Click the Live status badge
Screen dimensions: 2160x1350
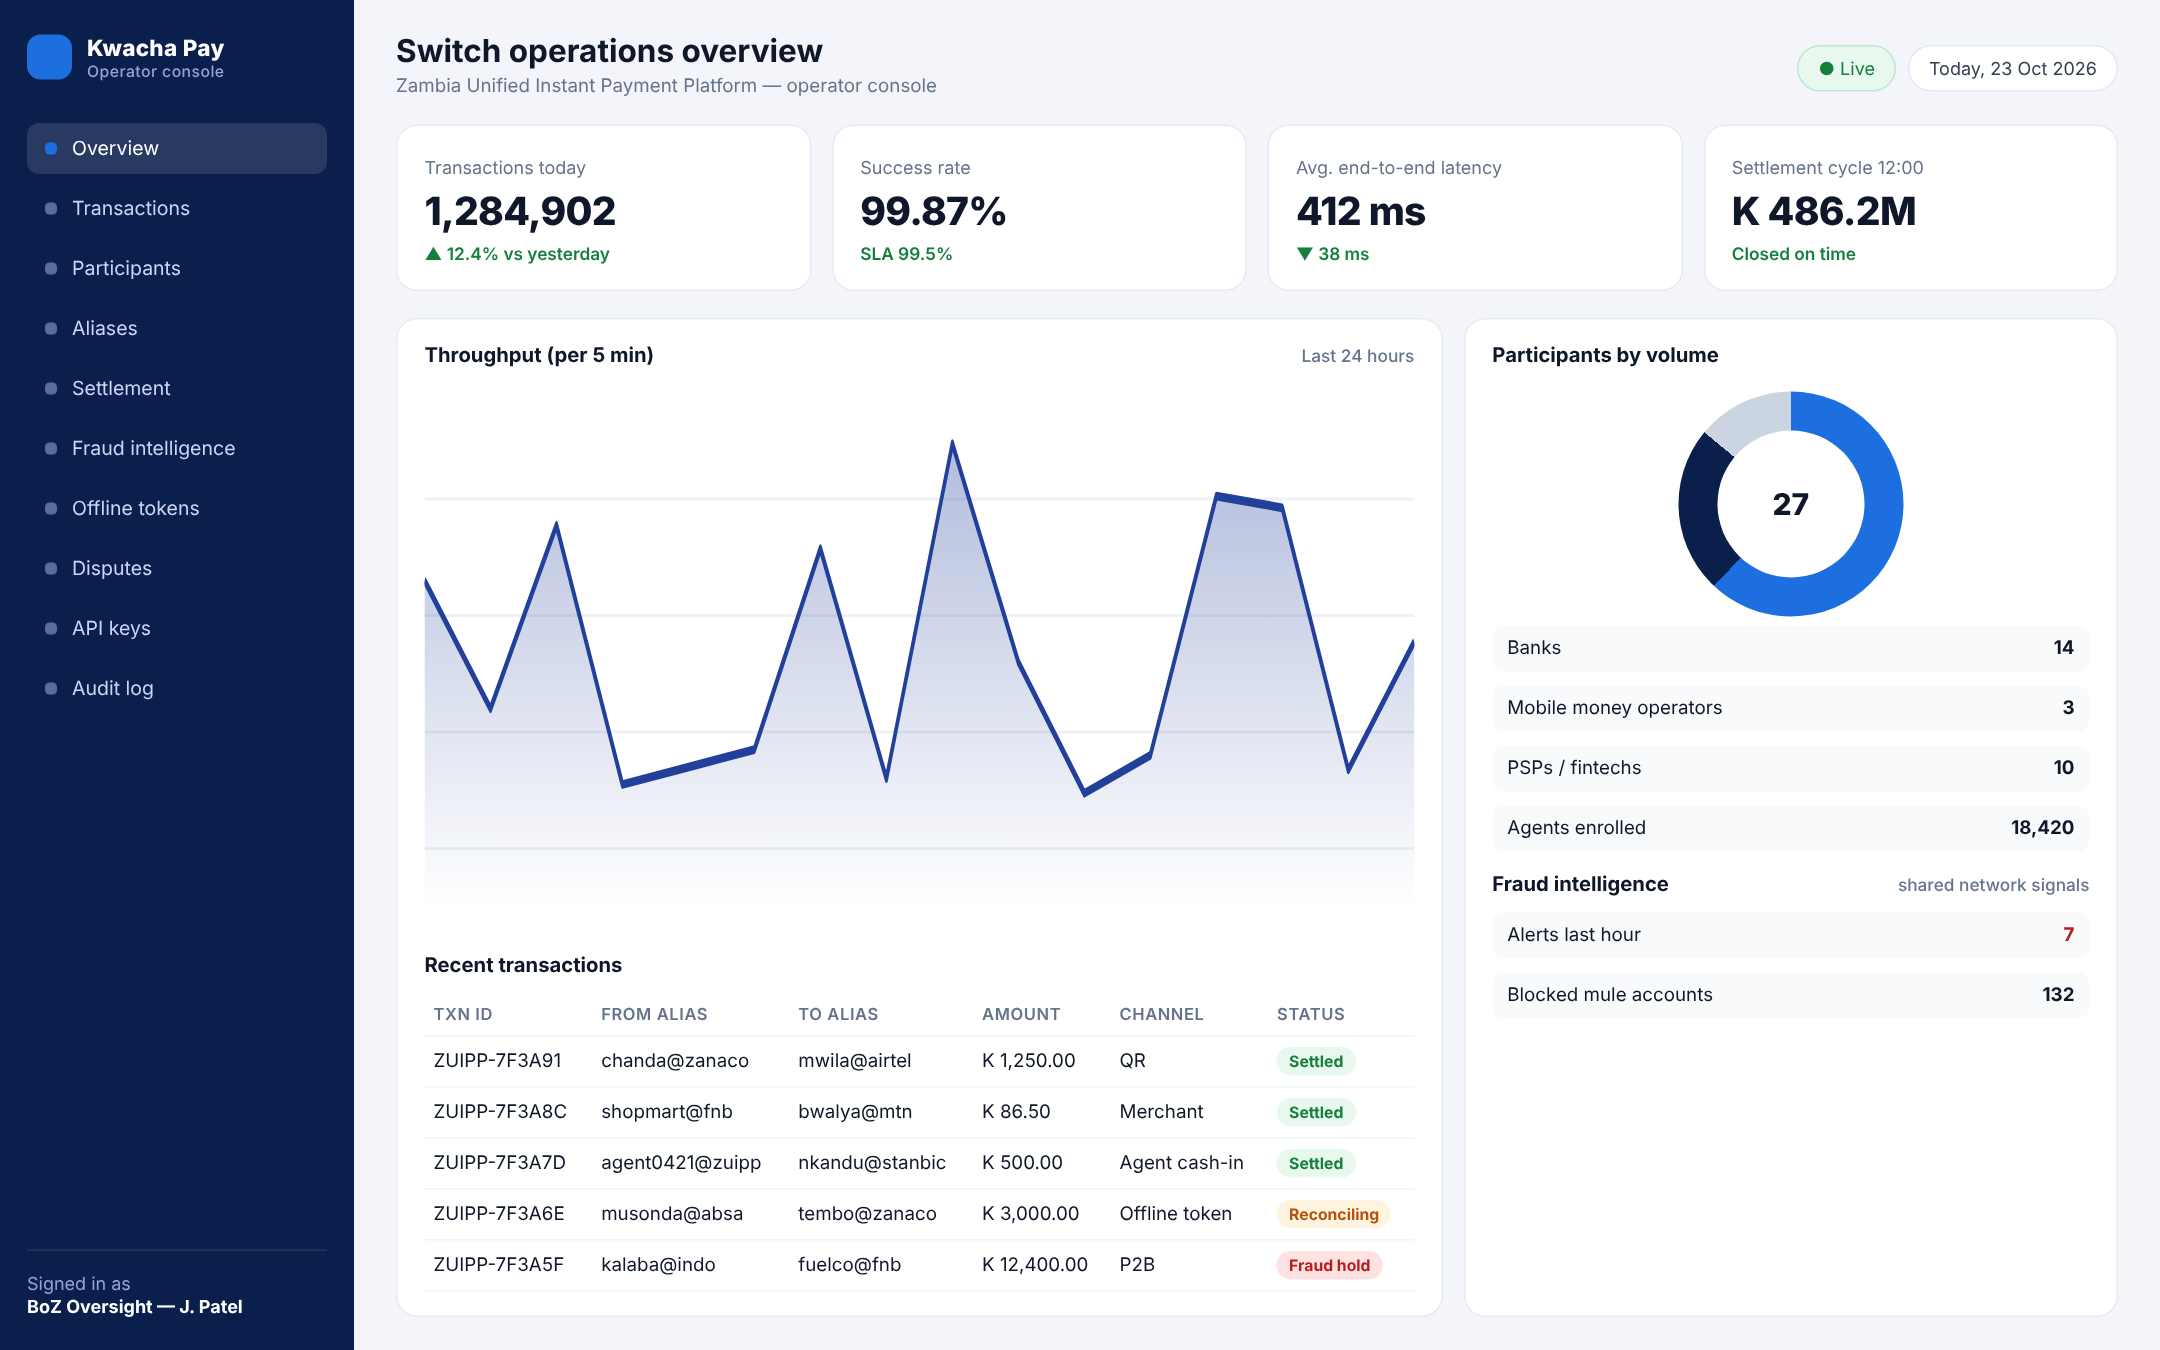coord(1846,69)
